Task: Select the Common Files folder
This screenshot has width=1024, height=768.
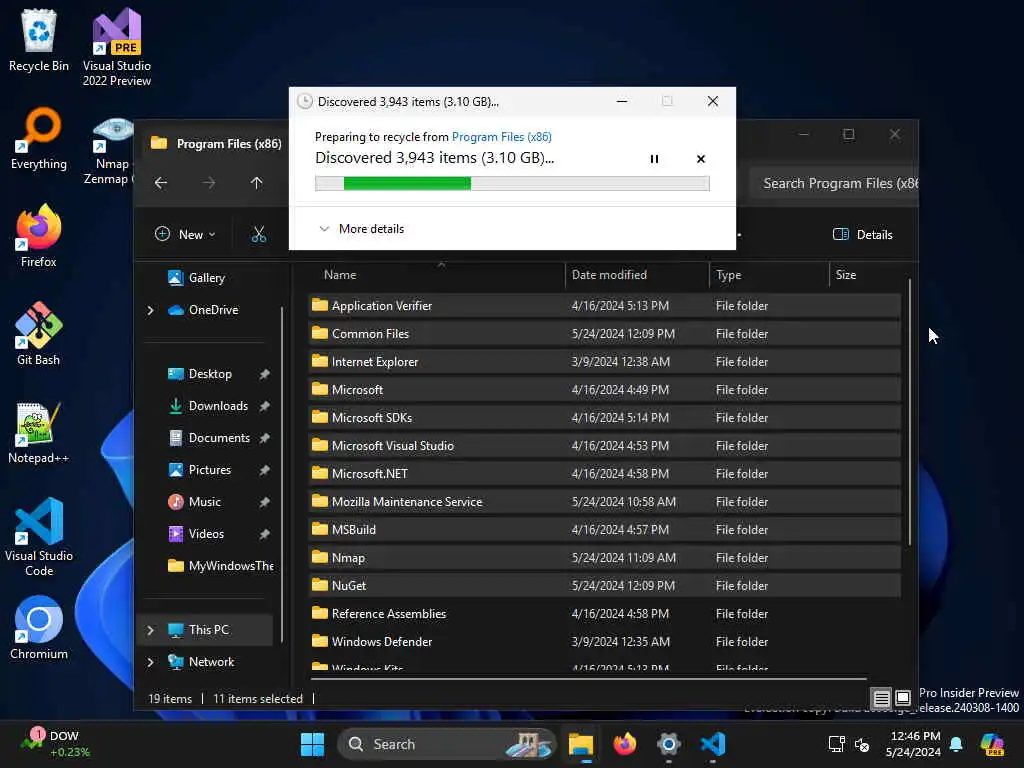Action: [604, 334]
